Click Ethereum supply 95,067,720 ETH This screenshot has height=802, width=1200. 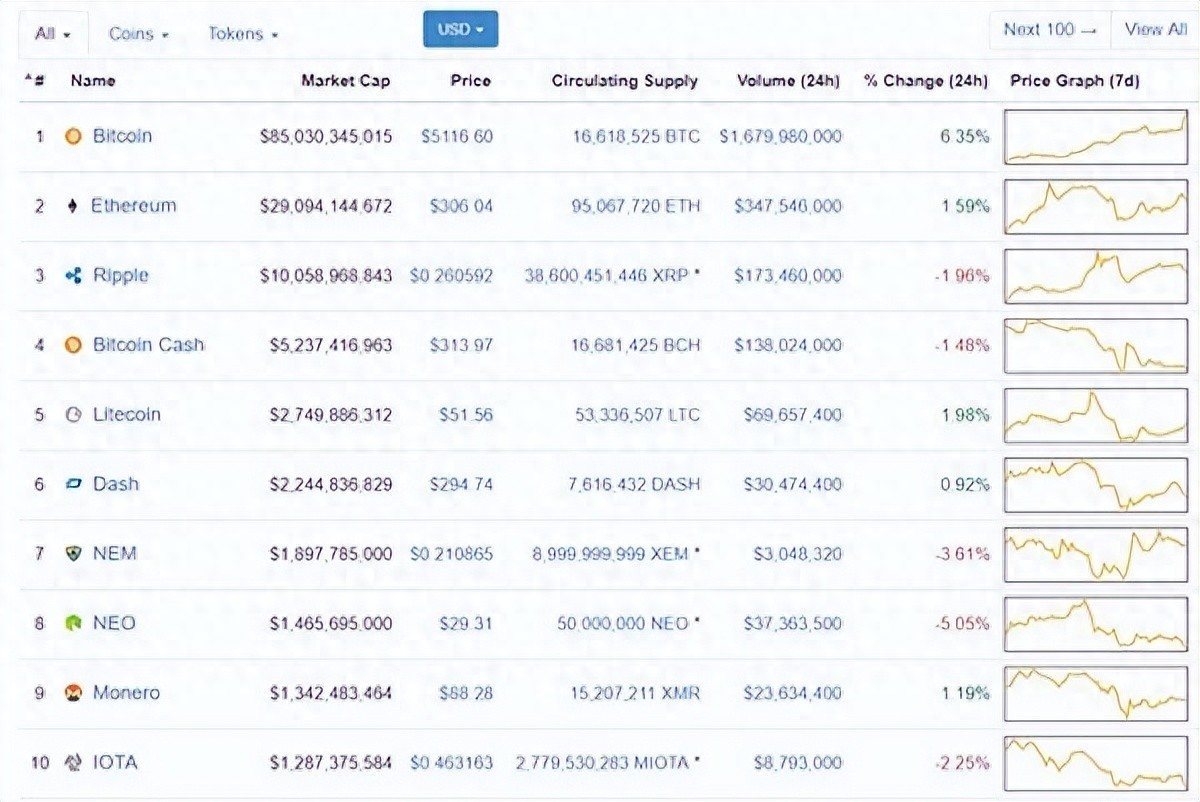click(x=636, y=206)
